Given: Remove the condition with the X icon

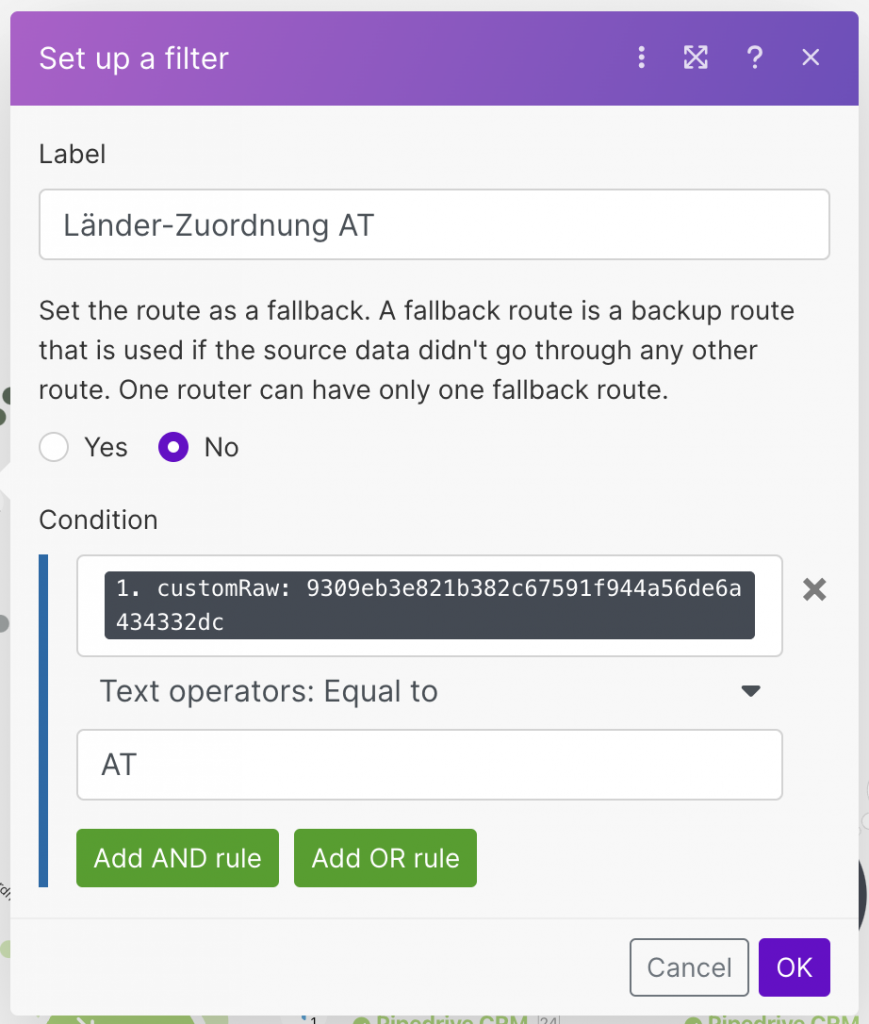Looking at the screenshot, I should 815,590.
